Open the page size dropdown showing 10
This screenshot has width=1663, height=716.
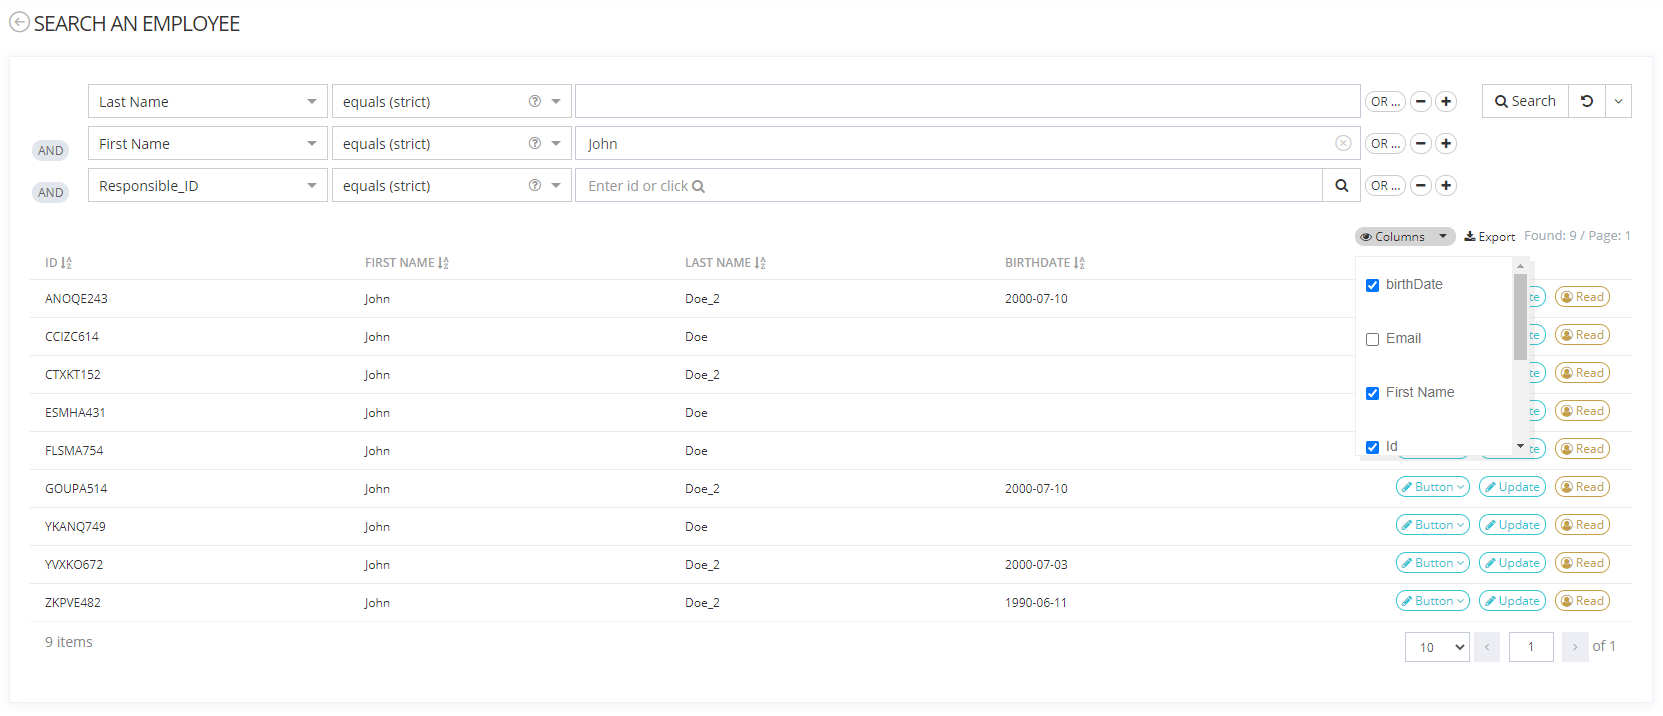pos(1437,647)
